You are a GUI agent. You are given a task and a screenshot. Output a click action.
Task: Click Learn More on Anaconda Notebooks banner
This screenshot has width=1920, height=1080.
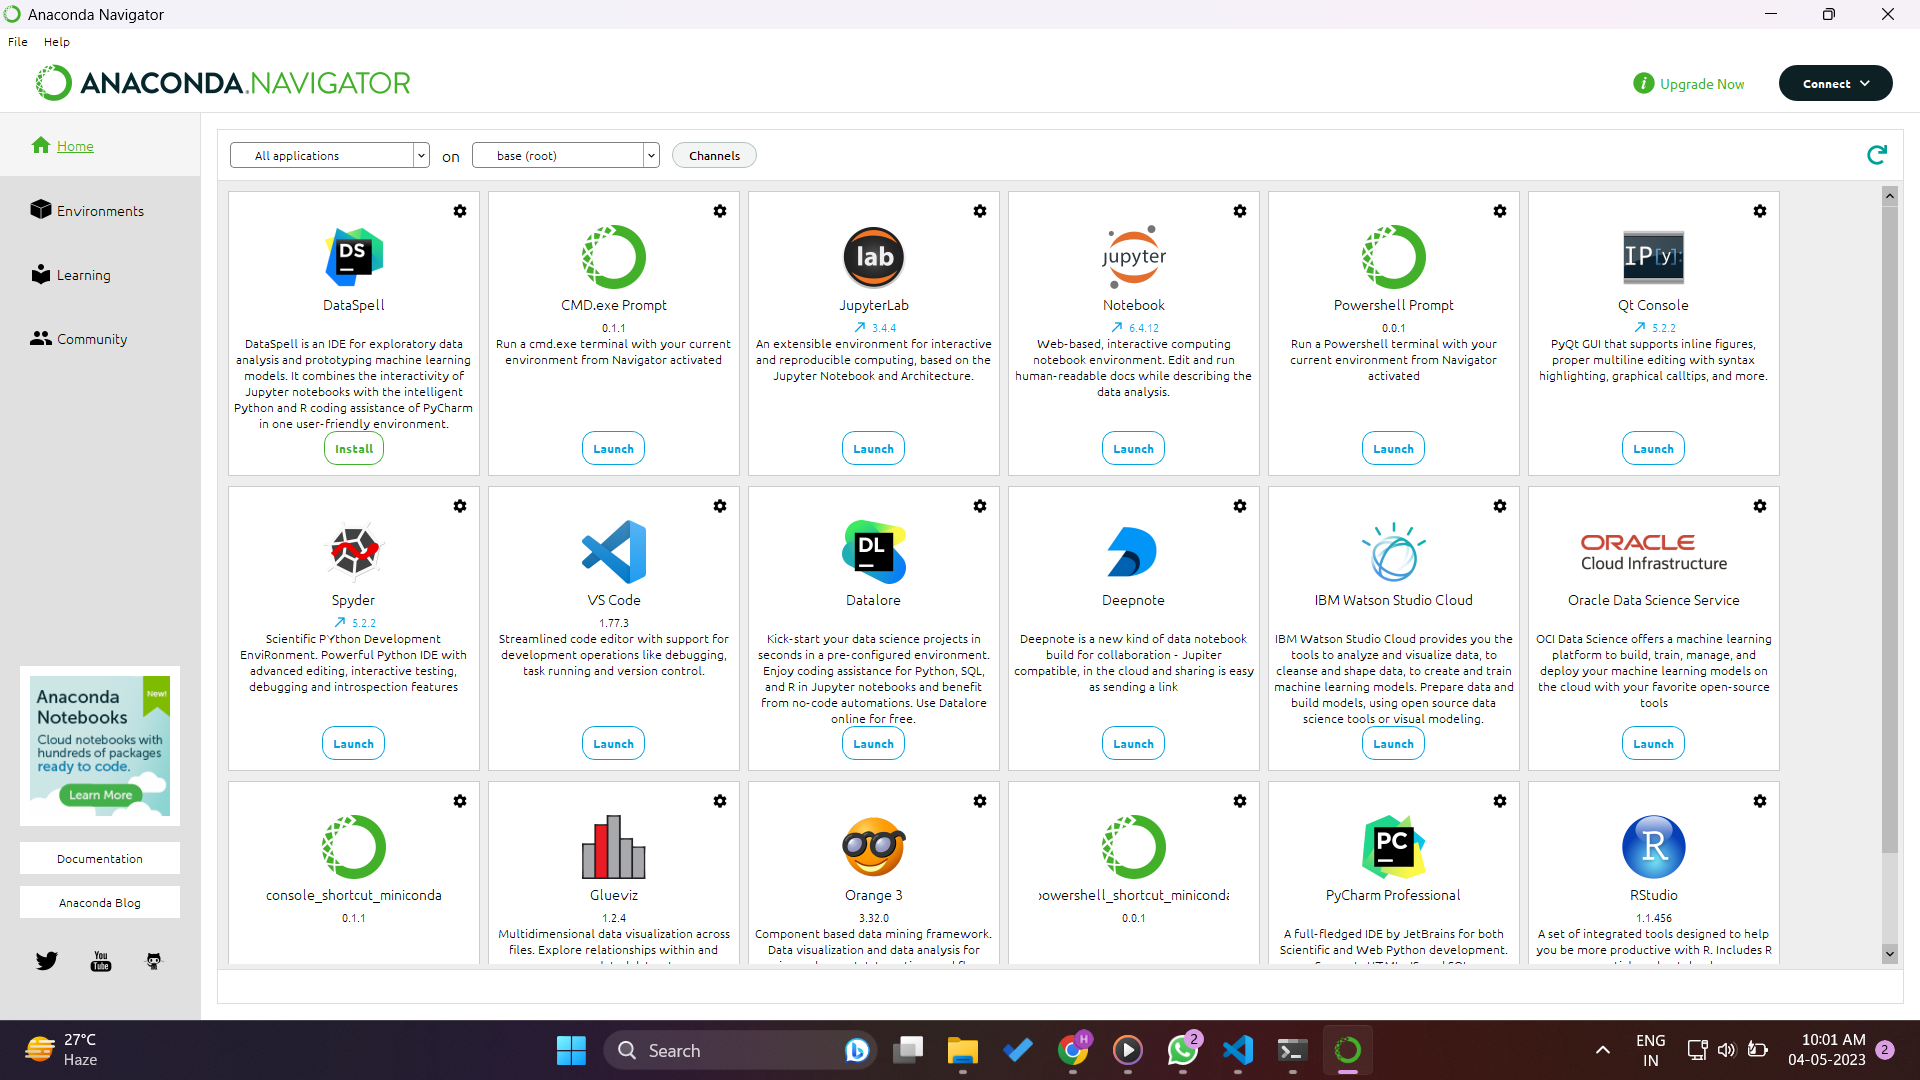(100, 795)
